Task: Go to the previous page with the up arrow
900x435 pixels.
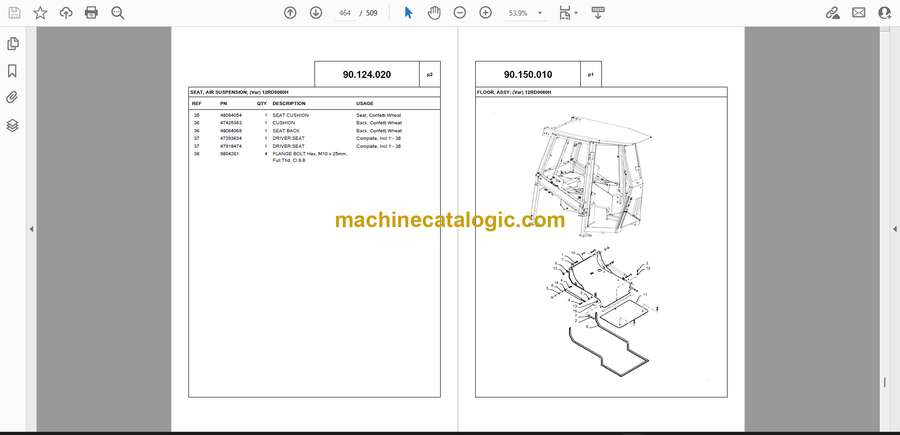Action: point(290,13)
